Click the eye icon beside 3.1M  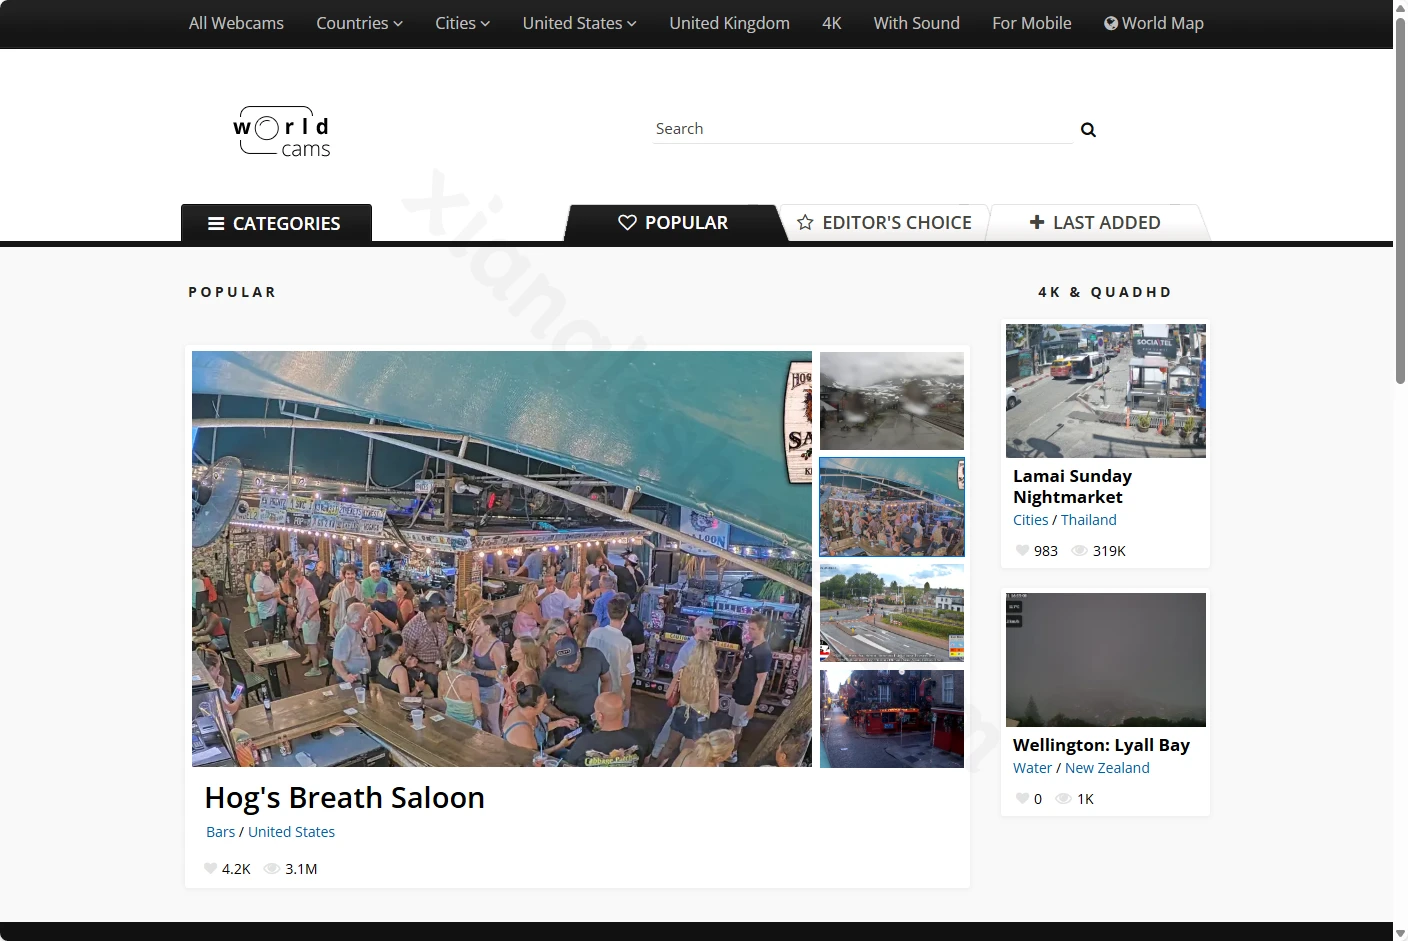tap(271, 869)
